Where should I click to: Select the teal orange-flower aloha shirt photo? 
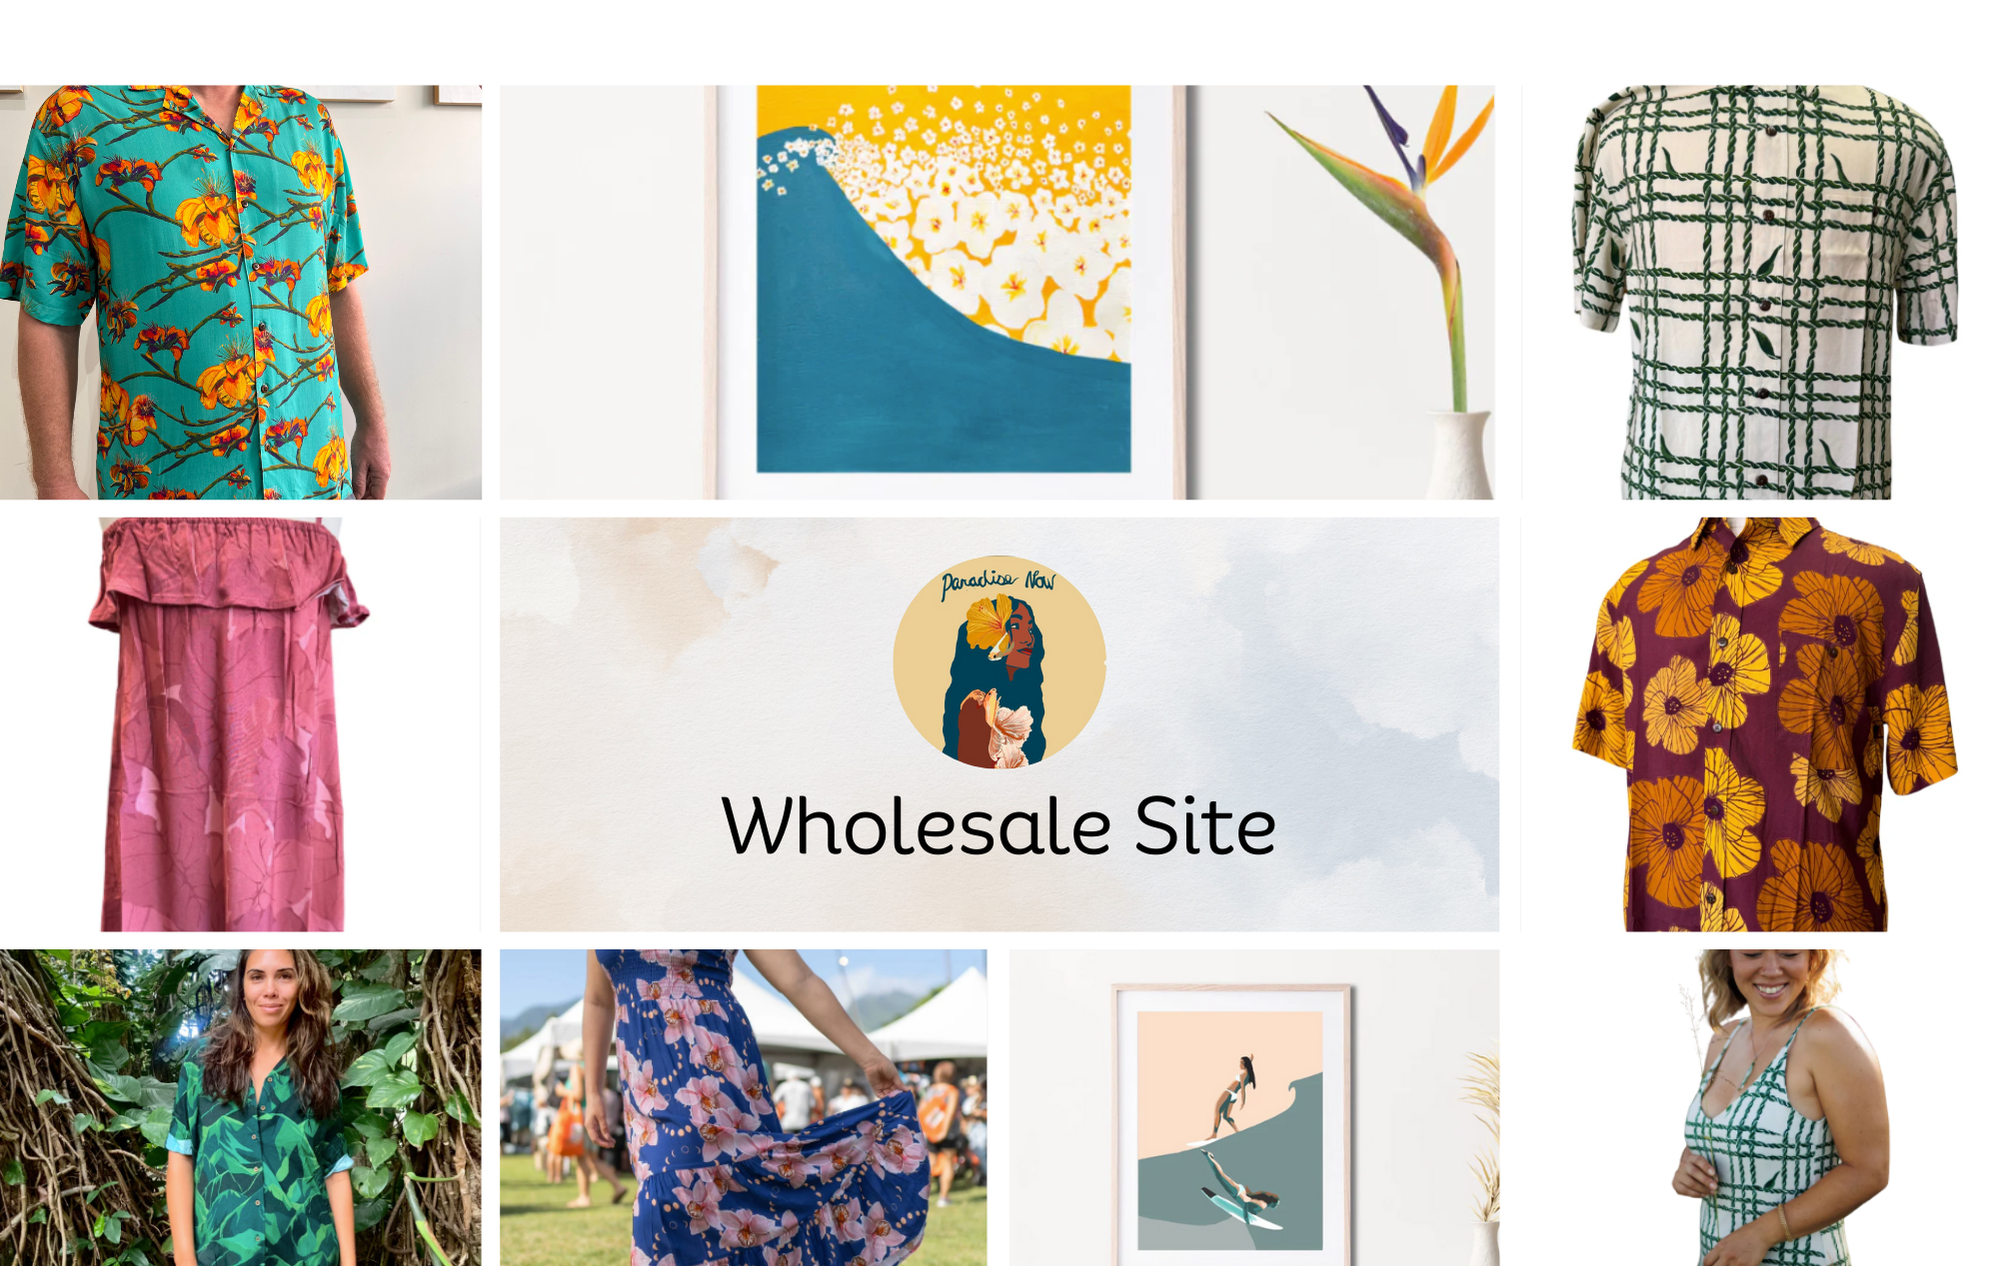pyautogui.click(x=240, y=292)
